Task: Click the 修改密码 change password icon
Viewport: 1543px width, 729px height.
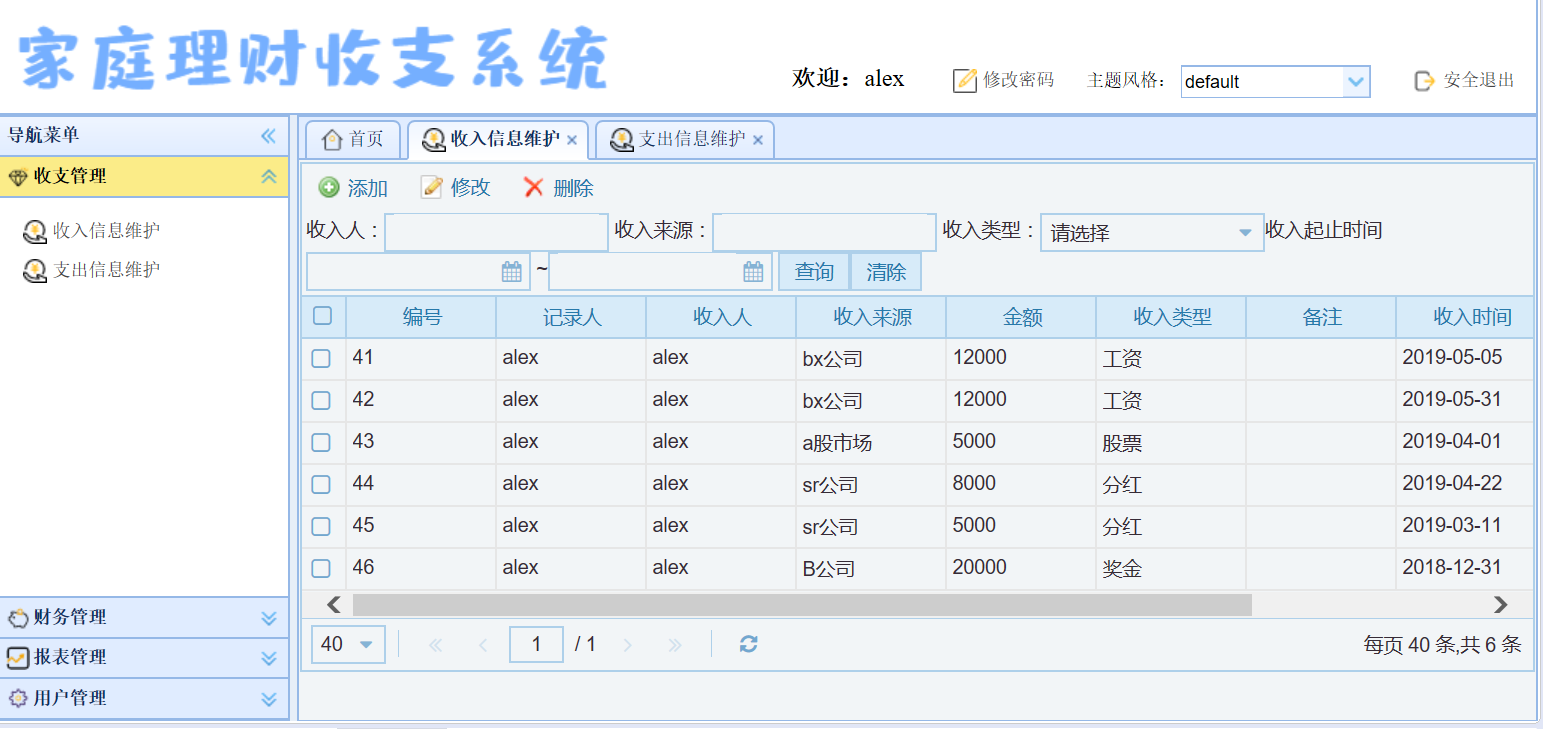Action: pyautogui.click(x=965, y=81)
